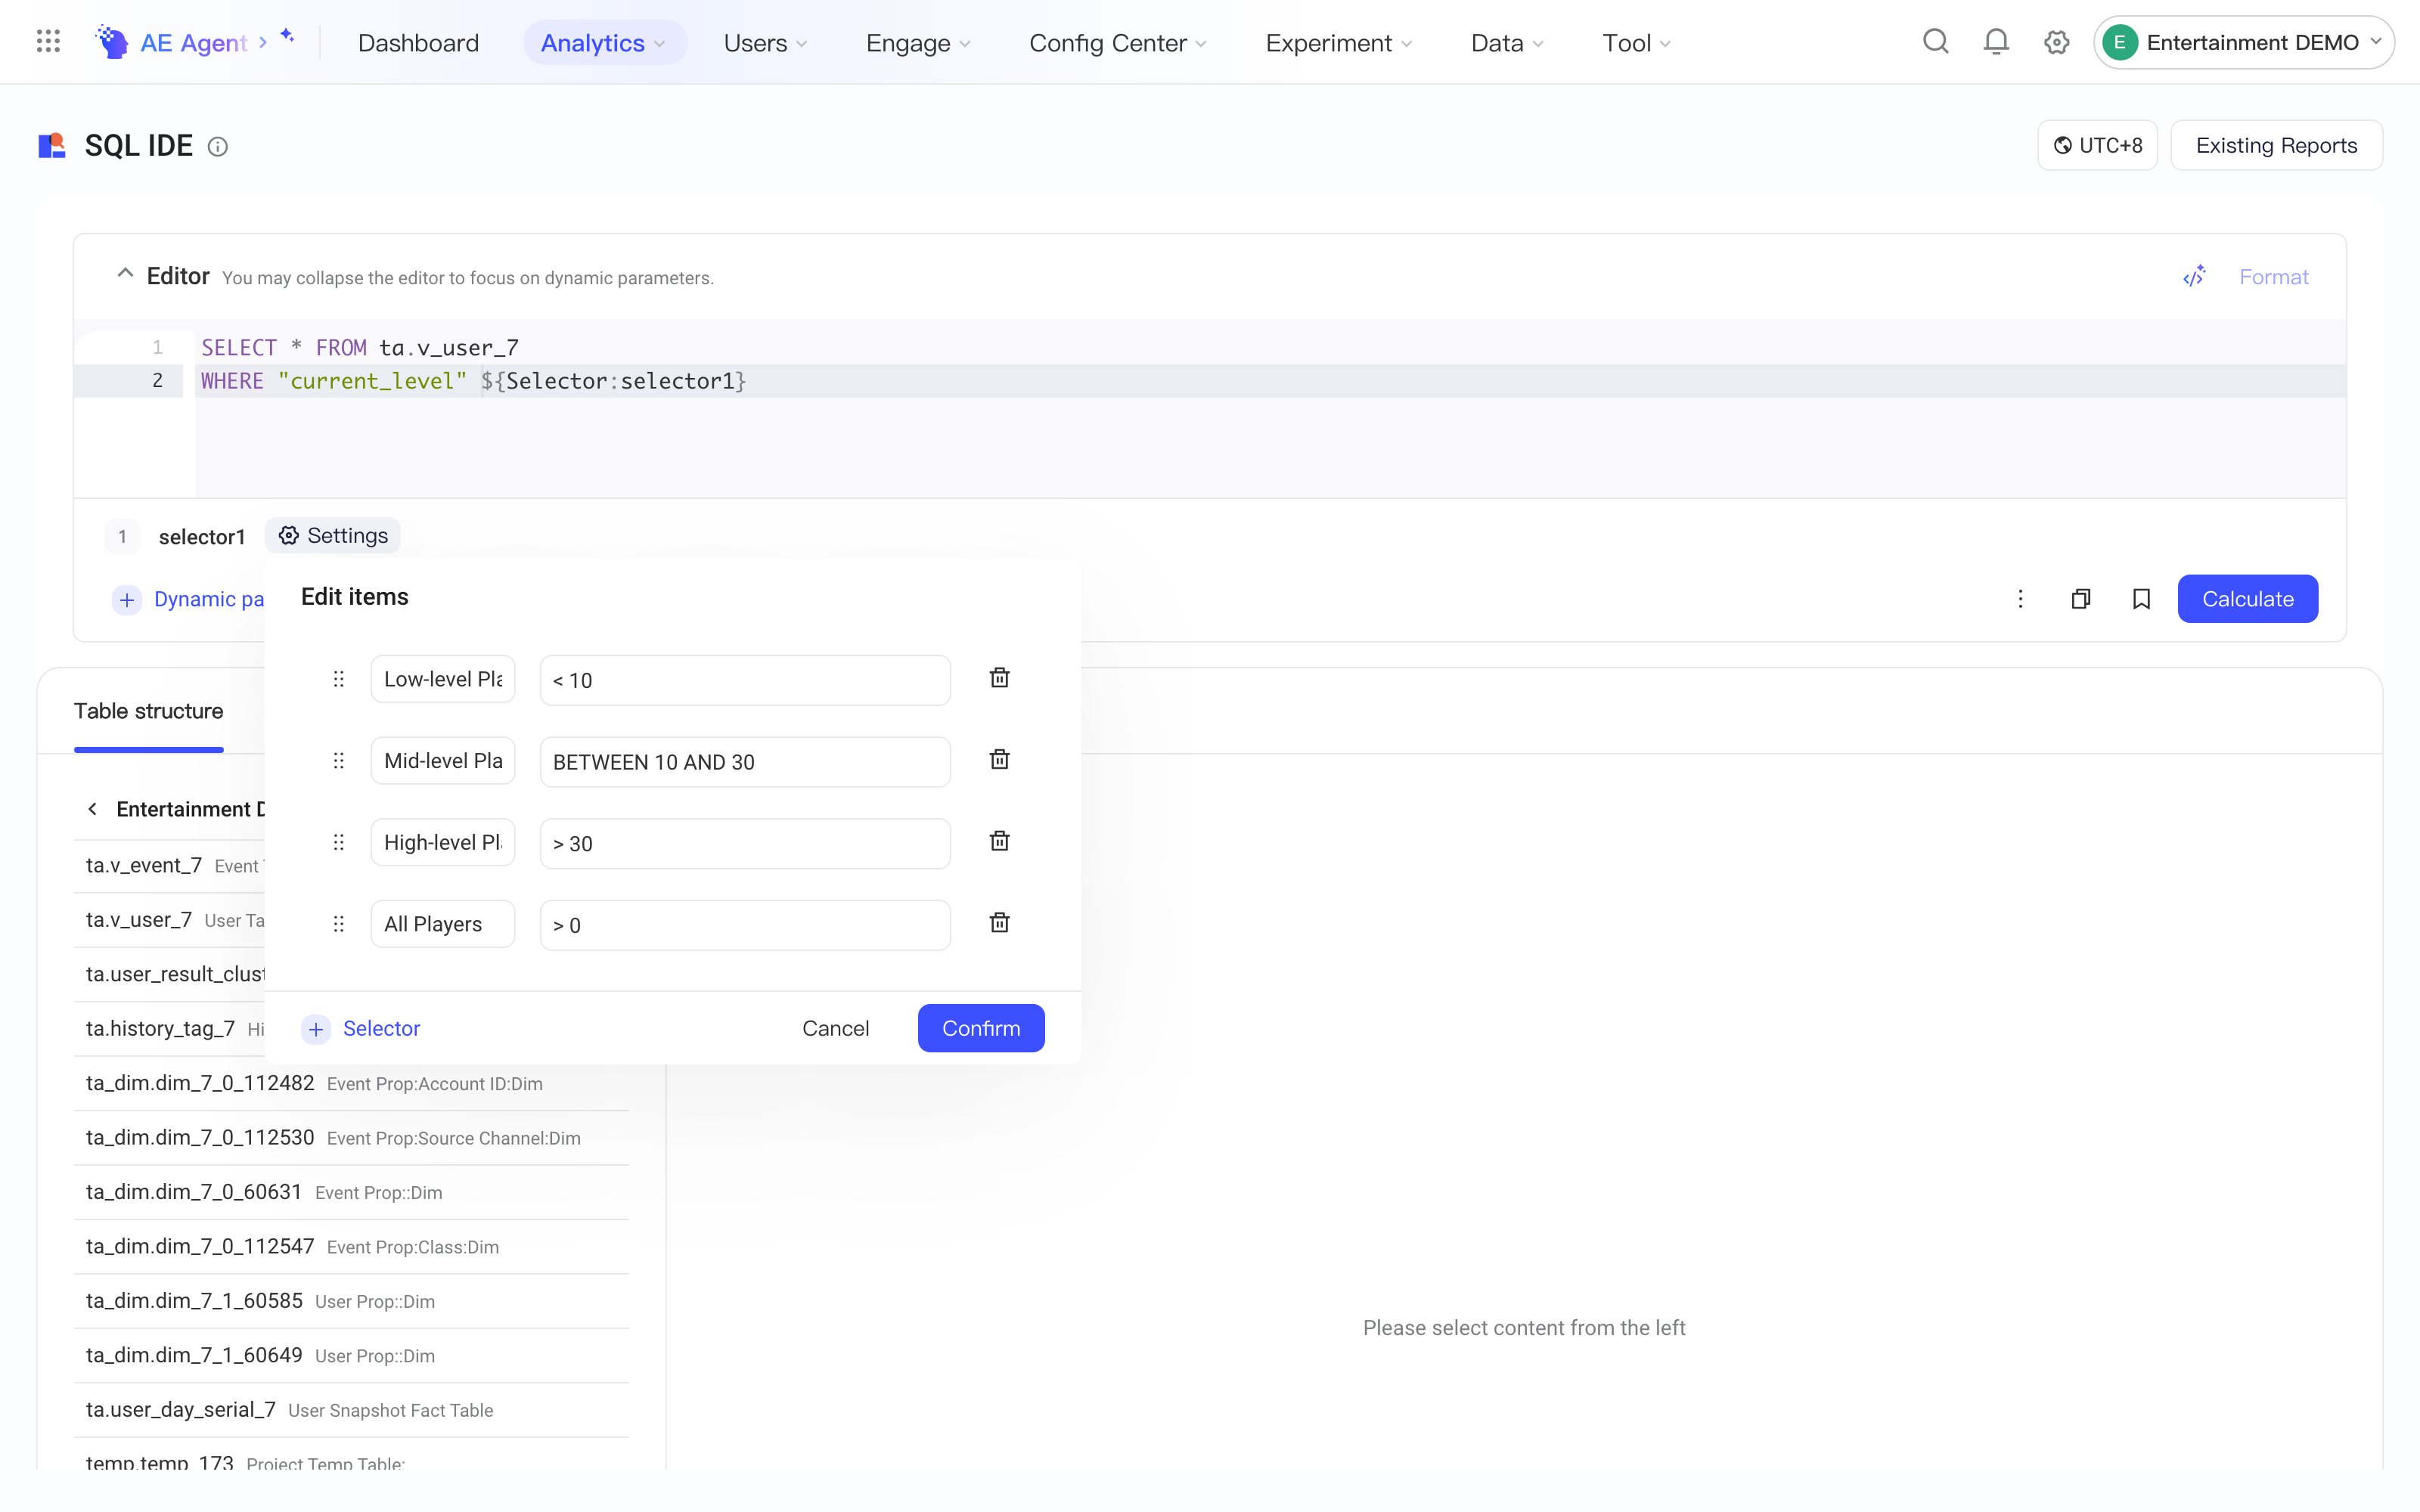Click the copy icon near Calculate

point(2081,599)
